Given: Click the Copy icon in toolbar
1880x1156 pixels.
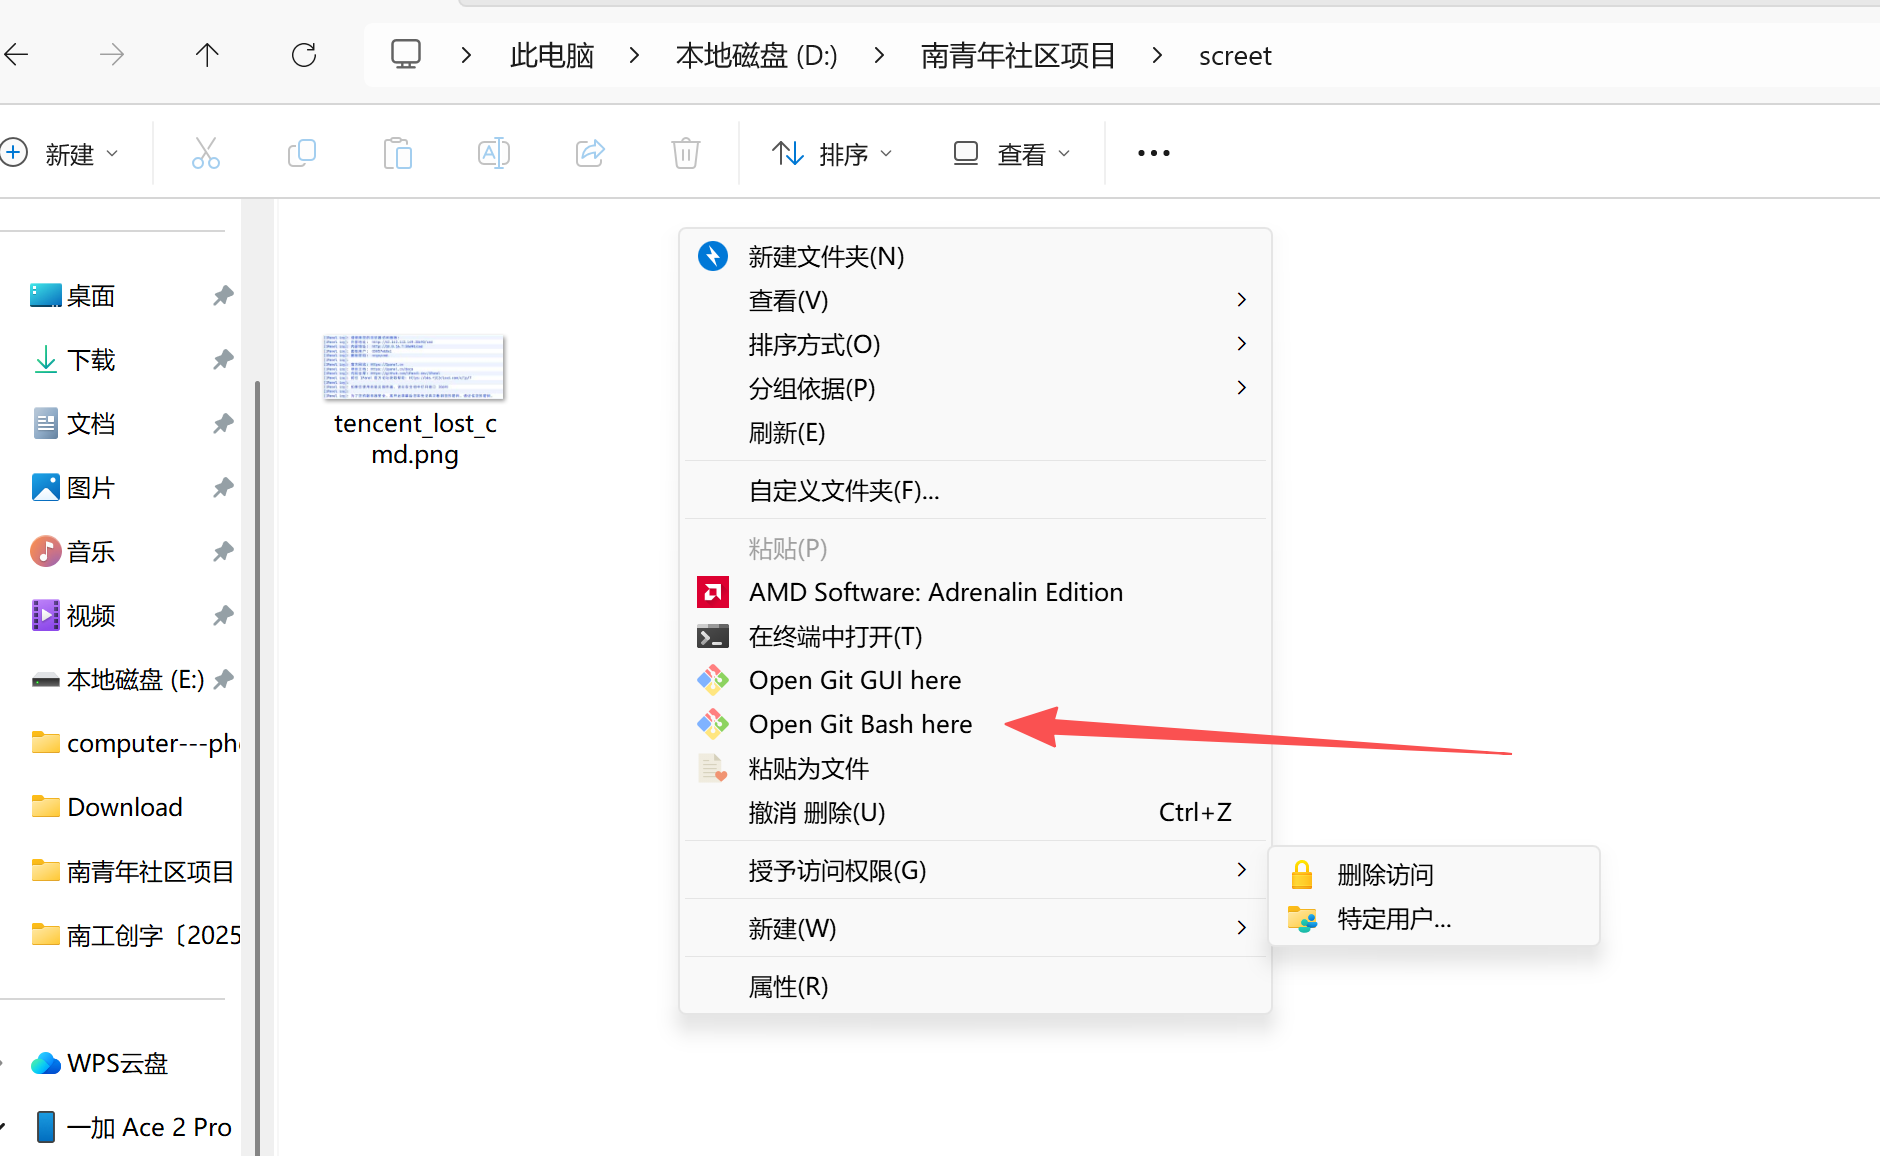Looking at the screenshot, I should point(301,153).
